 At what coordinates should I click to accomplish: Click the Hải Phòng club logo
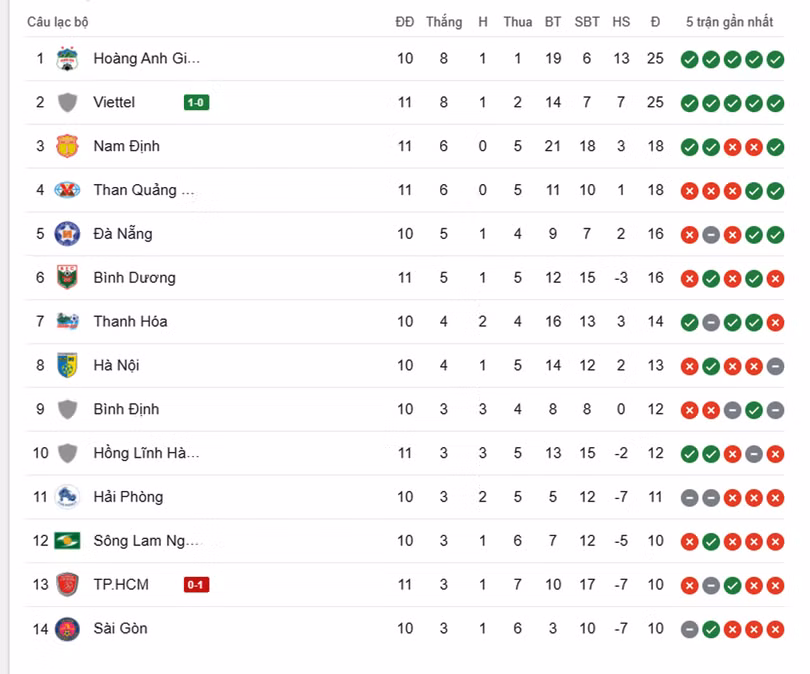pyautogui.click(x=67, y=497)
